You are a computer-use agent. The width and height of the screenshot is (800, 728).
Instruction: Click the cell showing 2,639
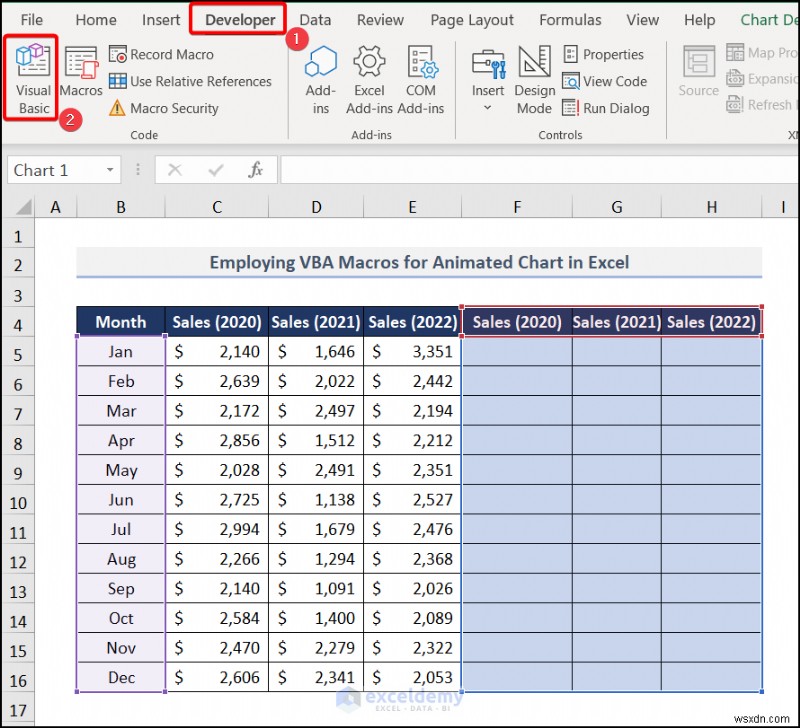pyautogui.click(x=217, y=381)
